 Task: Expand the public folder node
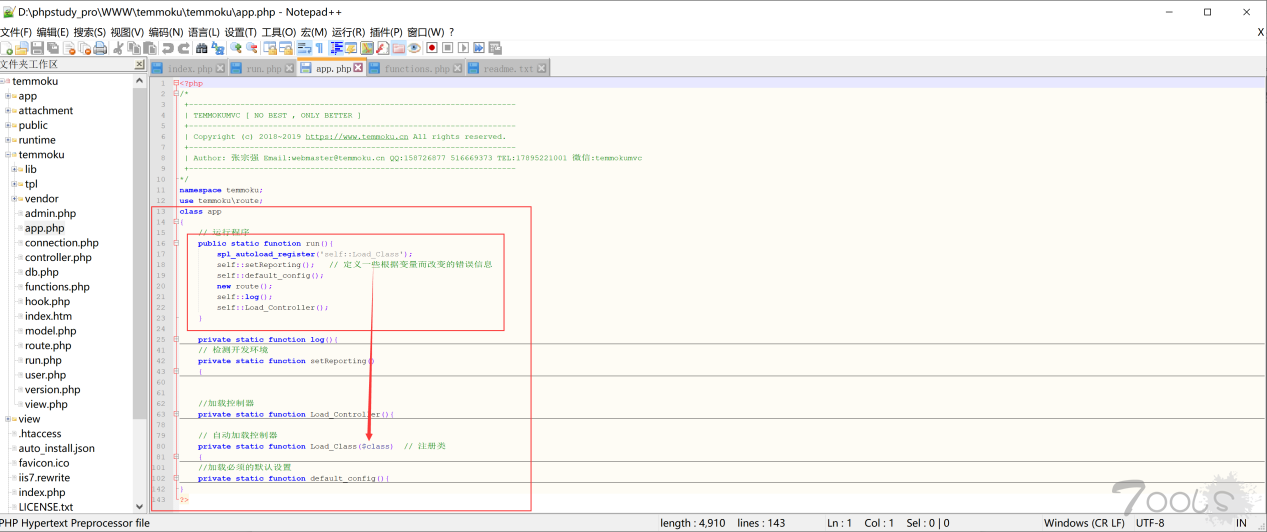[x=8, y=125]
